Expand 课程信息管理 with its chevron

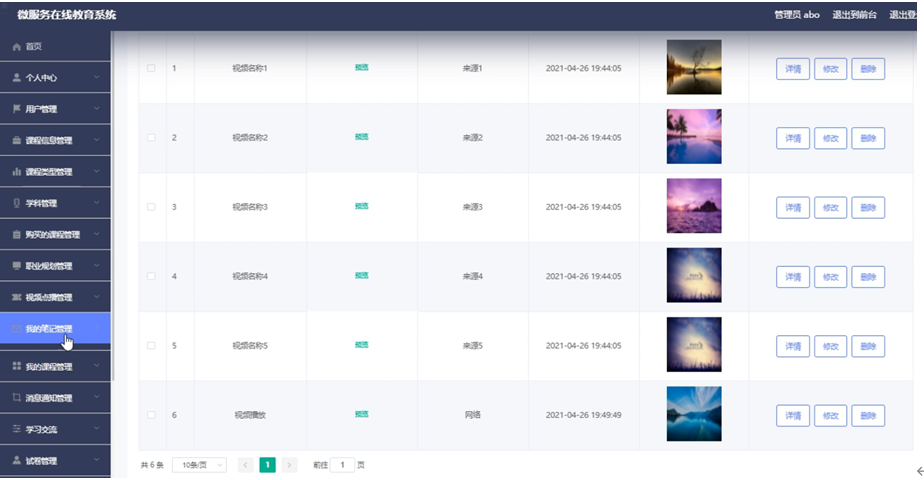tap(97, 140)
